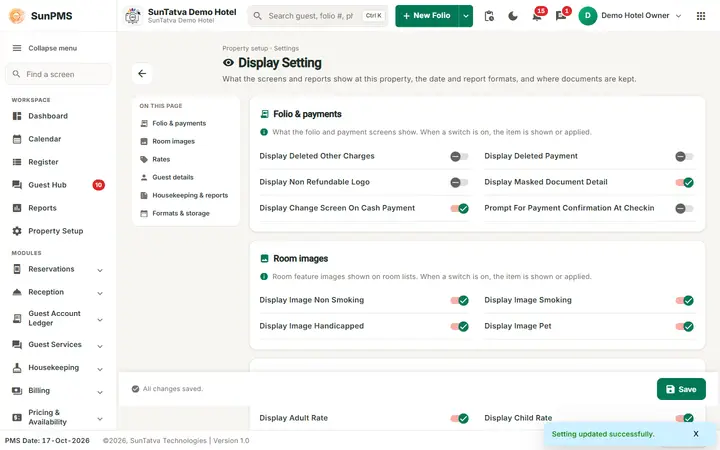The height and width of the screenshot is (450, 720).
Task: Toggle Display Adult Rate switch
Action: pos(459,418)
